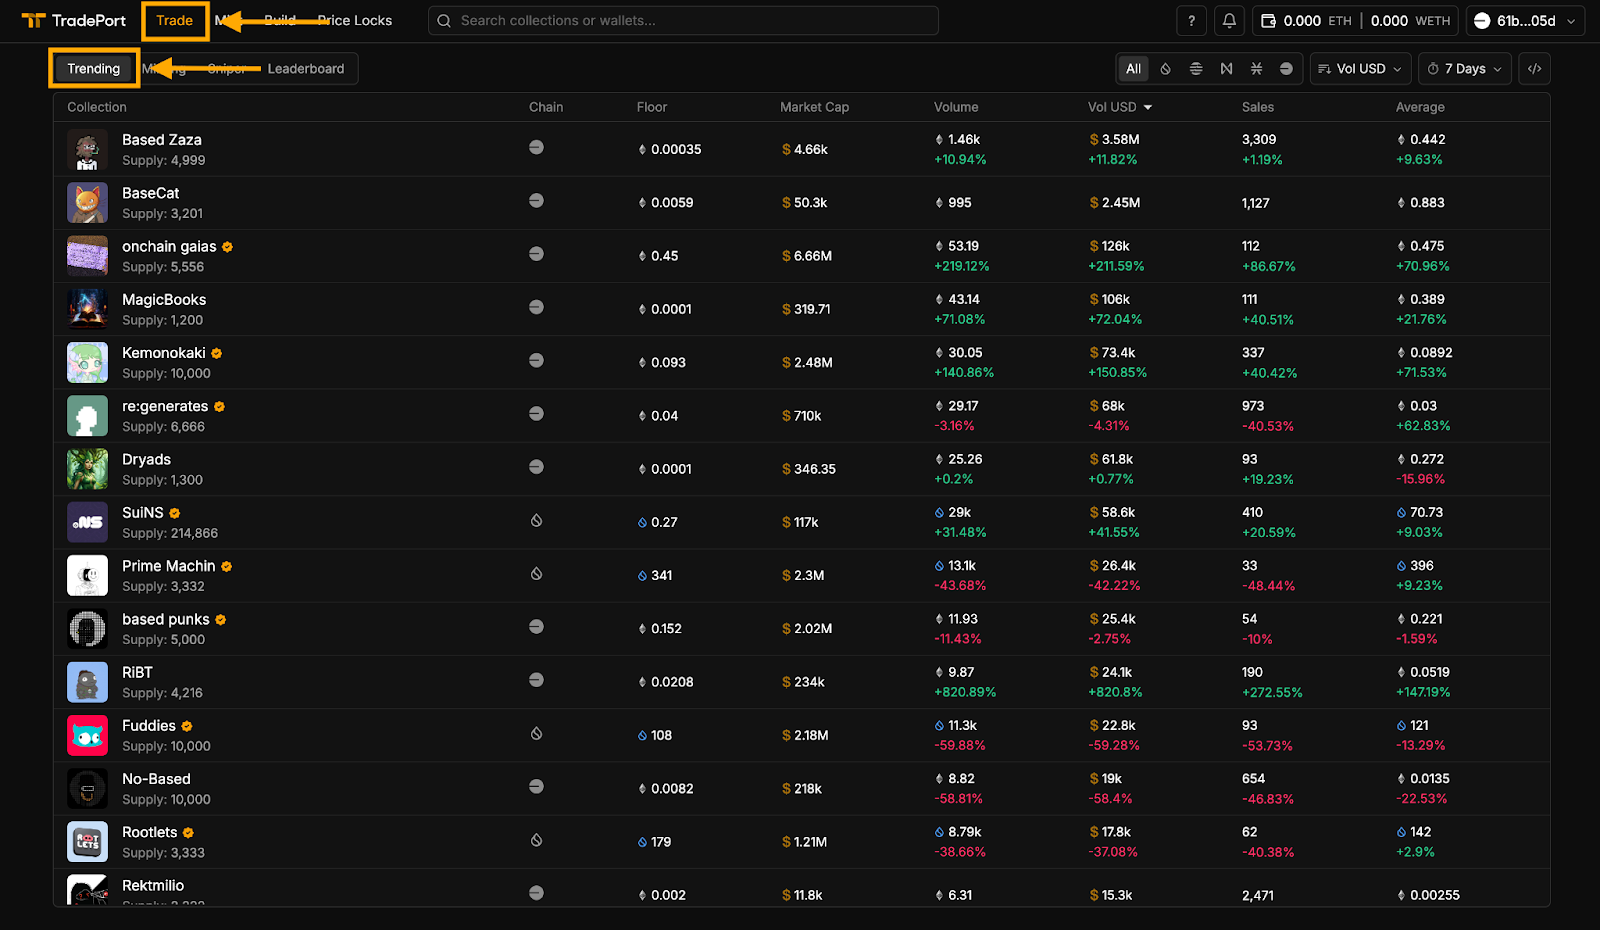Focus the search collections or wallets field
The height and width of the screenshot is (930, 1600).
[683, 21]
